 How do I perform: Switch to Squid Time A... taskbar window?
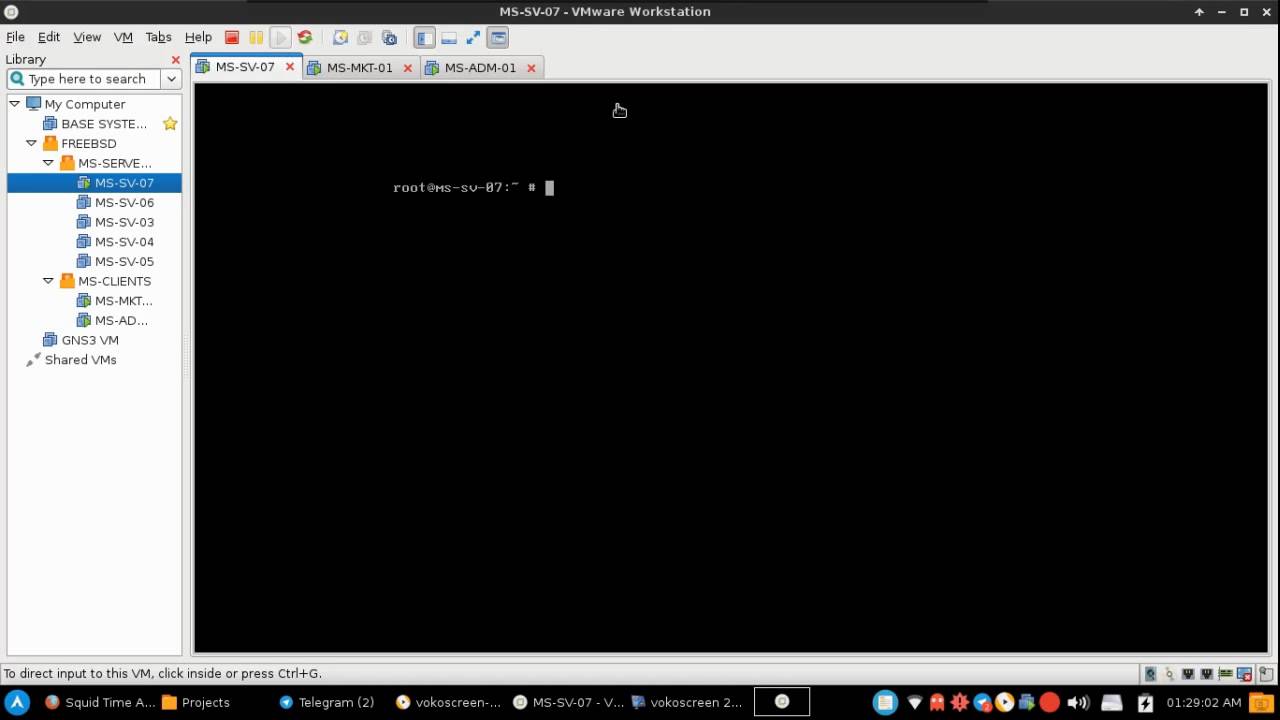pyautogui.click(x=100, y=702)
